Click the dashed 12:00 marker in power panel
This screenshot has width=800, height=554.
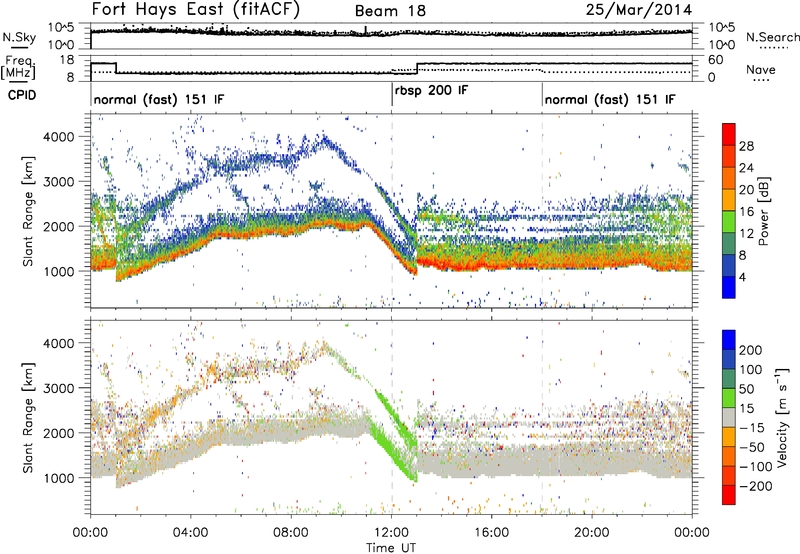coord(392,211)
